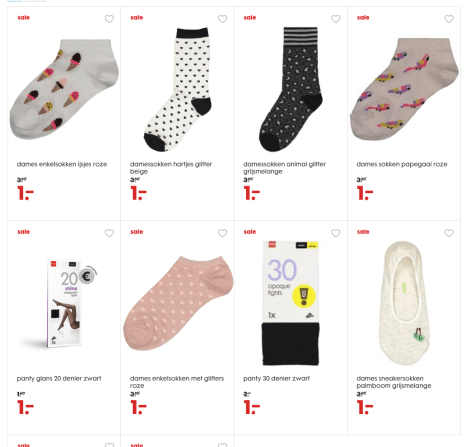The height and width of the screenshot is (447, 475).
Task: Open link dames enkelsokken ijsjes roze
Action: tap(62, 164)
